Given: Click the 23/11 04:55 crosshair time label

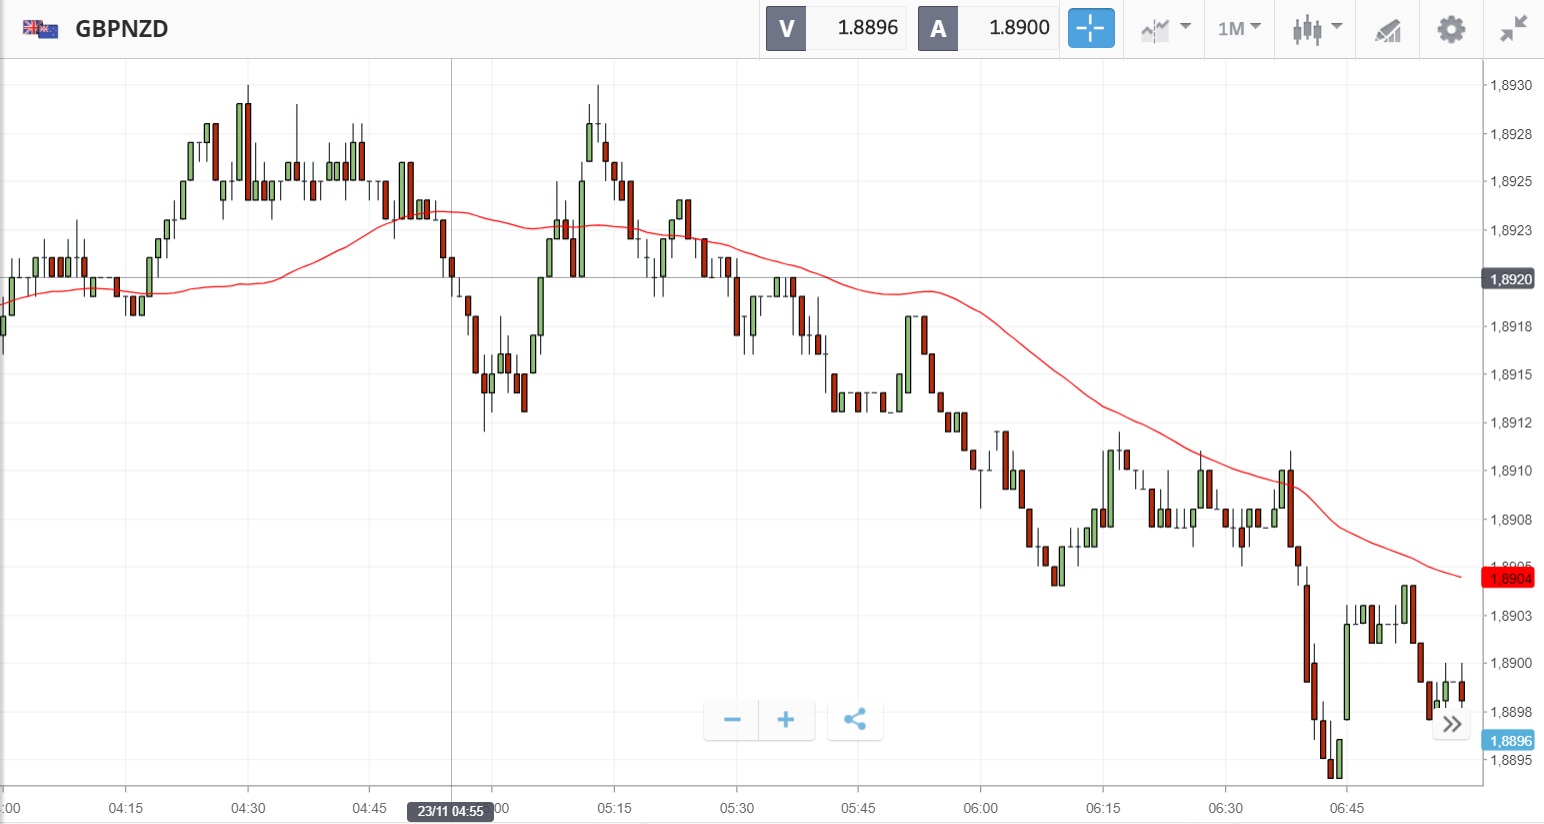Looking at the screenshot, I should click(x=450, y=811).
